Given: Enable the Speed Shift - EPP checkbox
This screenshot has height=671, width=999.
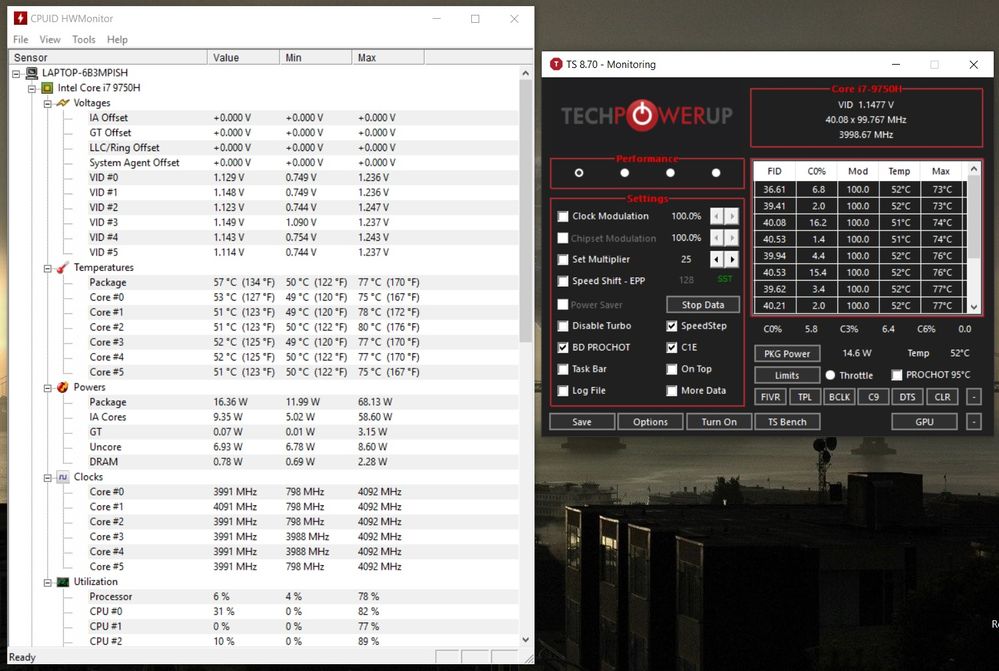Looking at the screenshot, I should pos(563,281).
